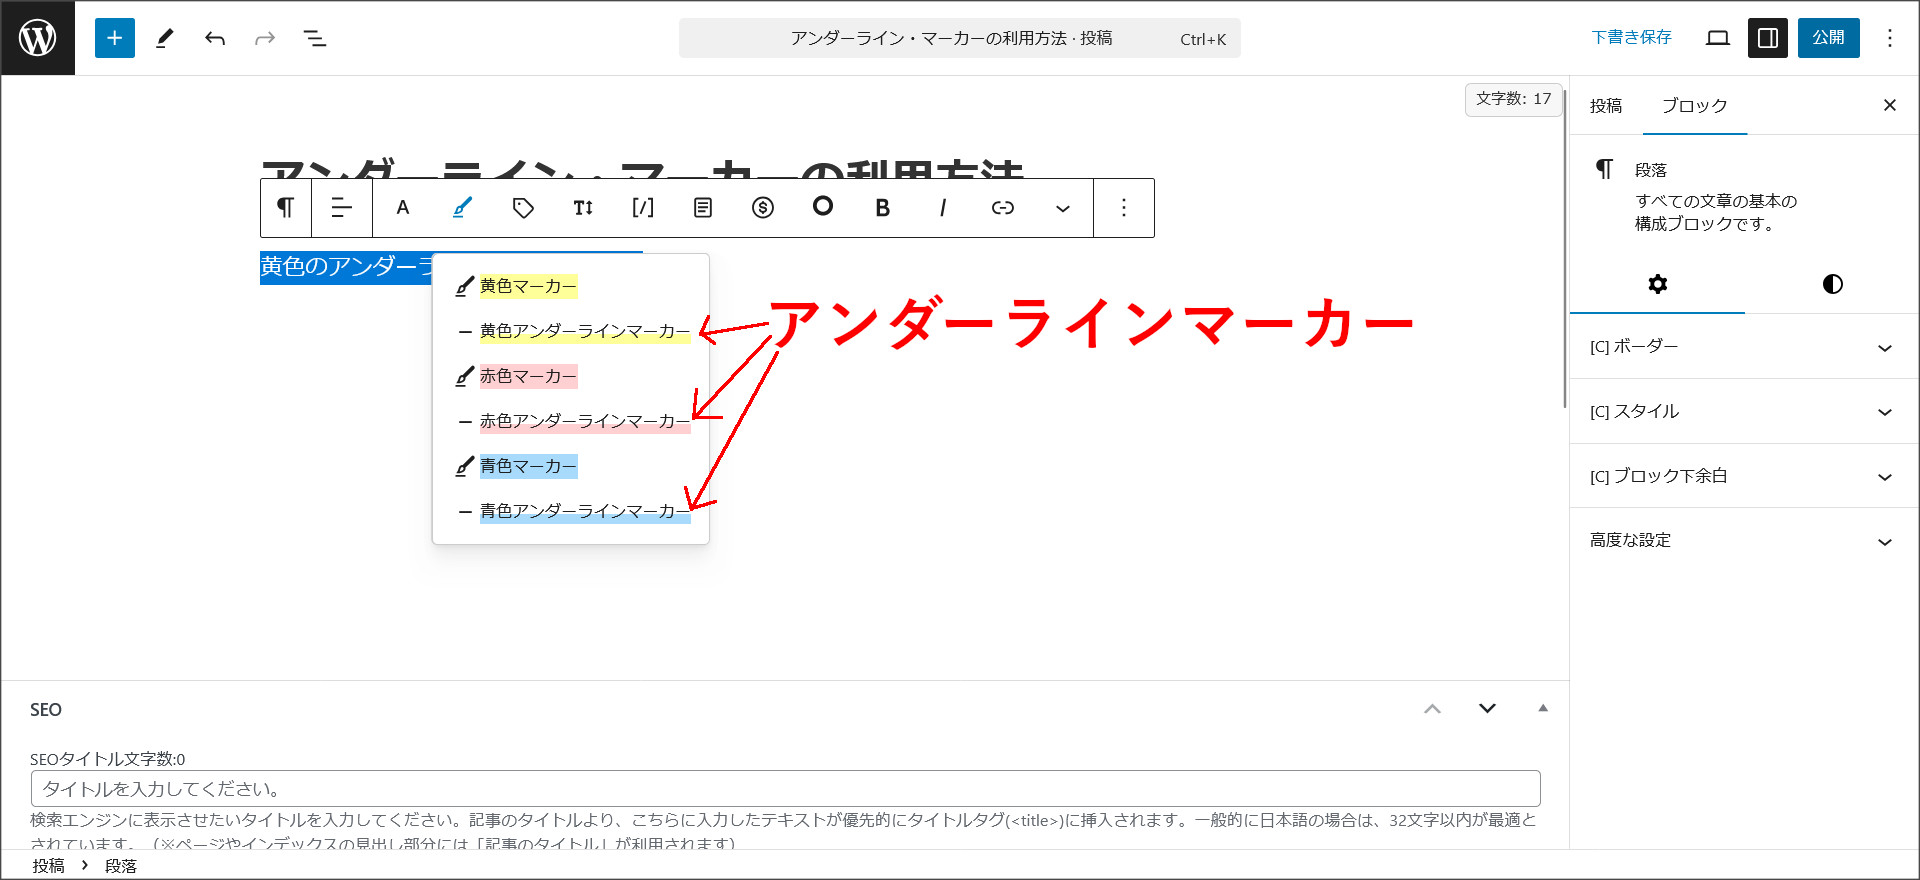This screenshot has width=1920, height=880.
Task: Move the SEO panel up
Action: tap(1432, 709)
